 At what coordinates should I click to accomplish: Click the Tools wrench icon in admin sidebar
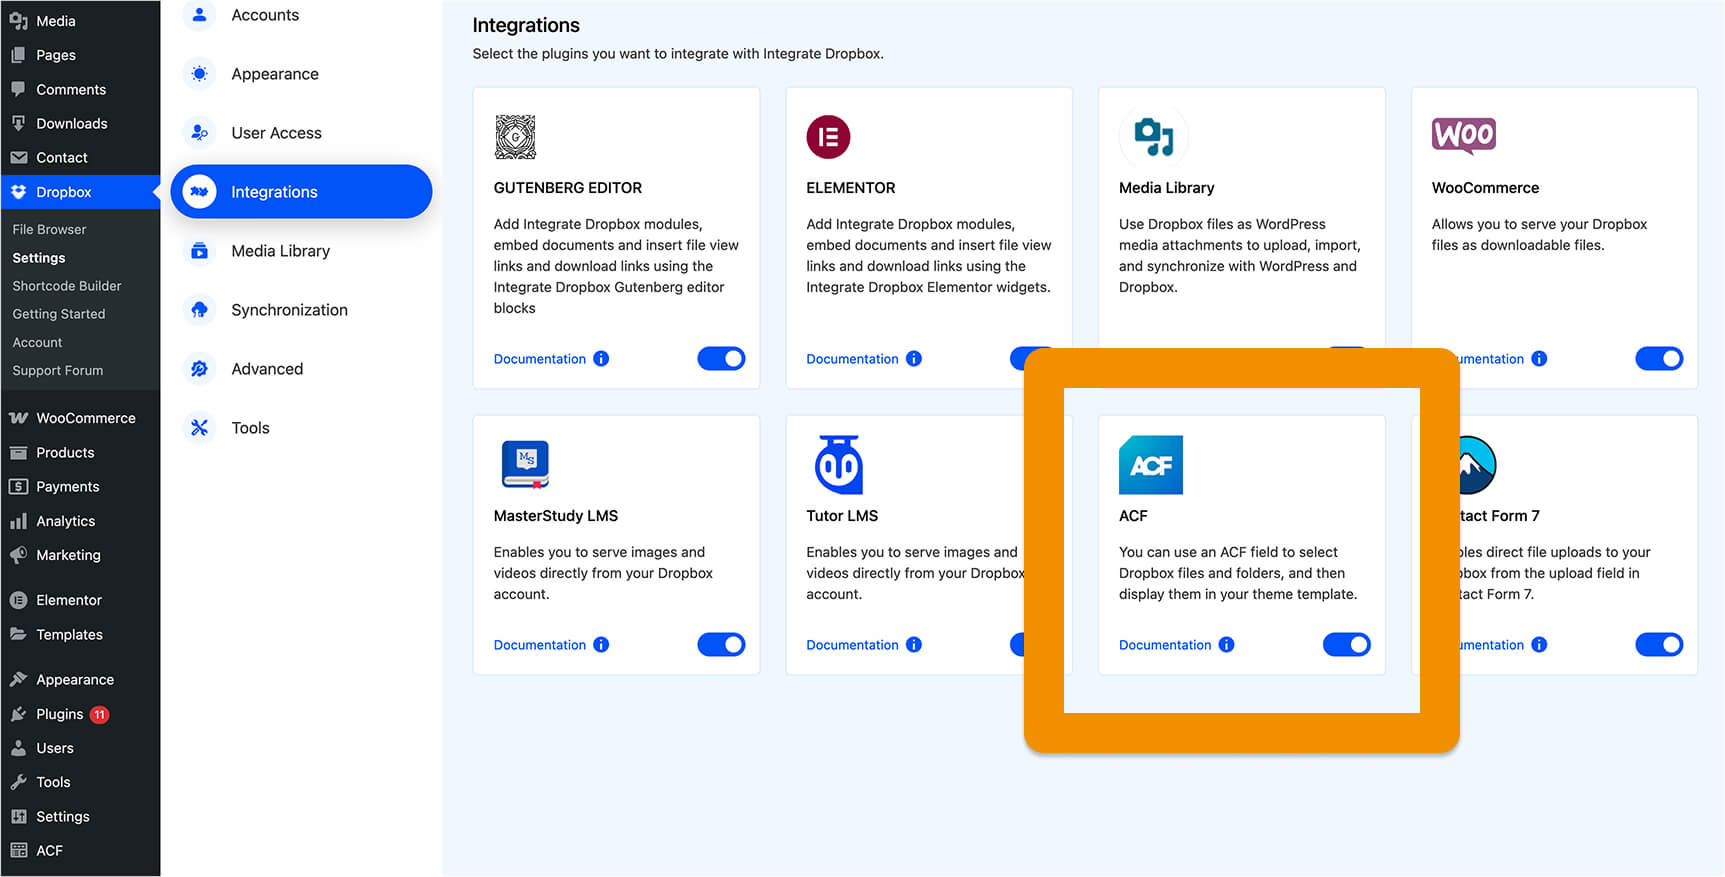18,782
